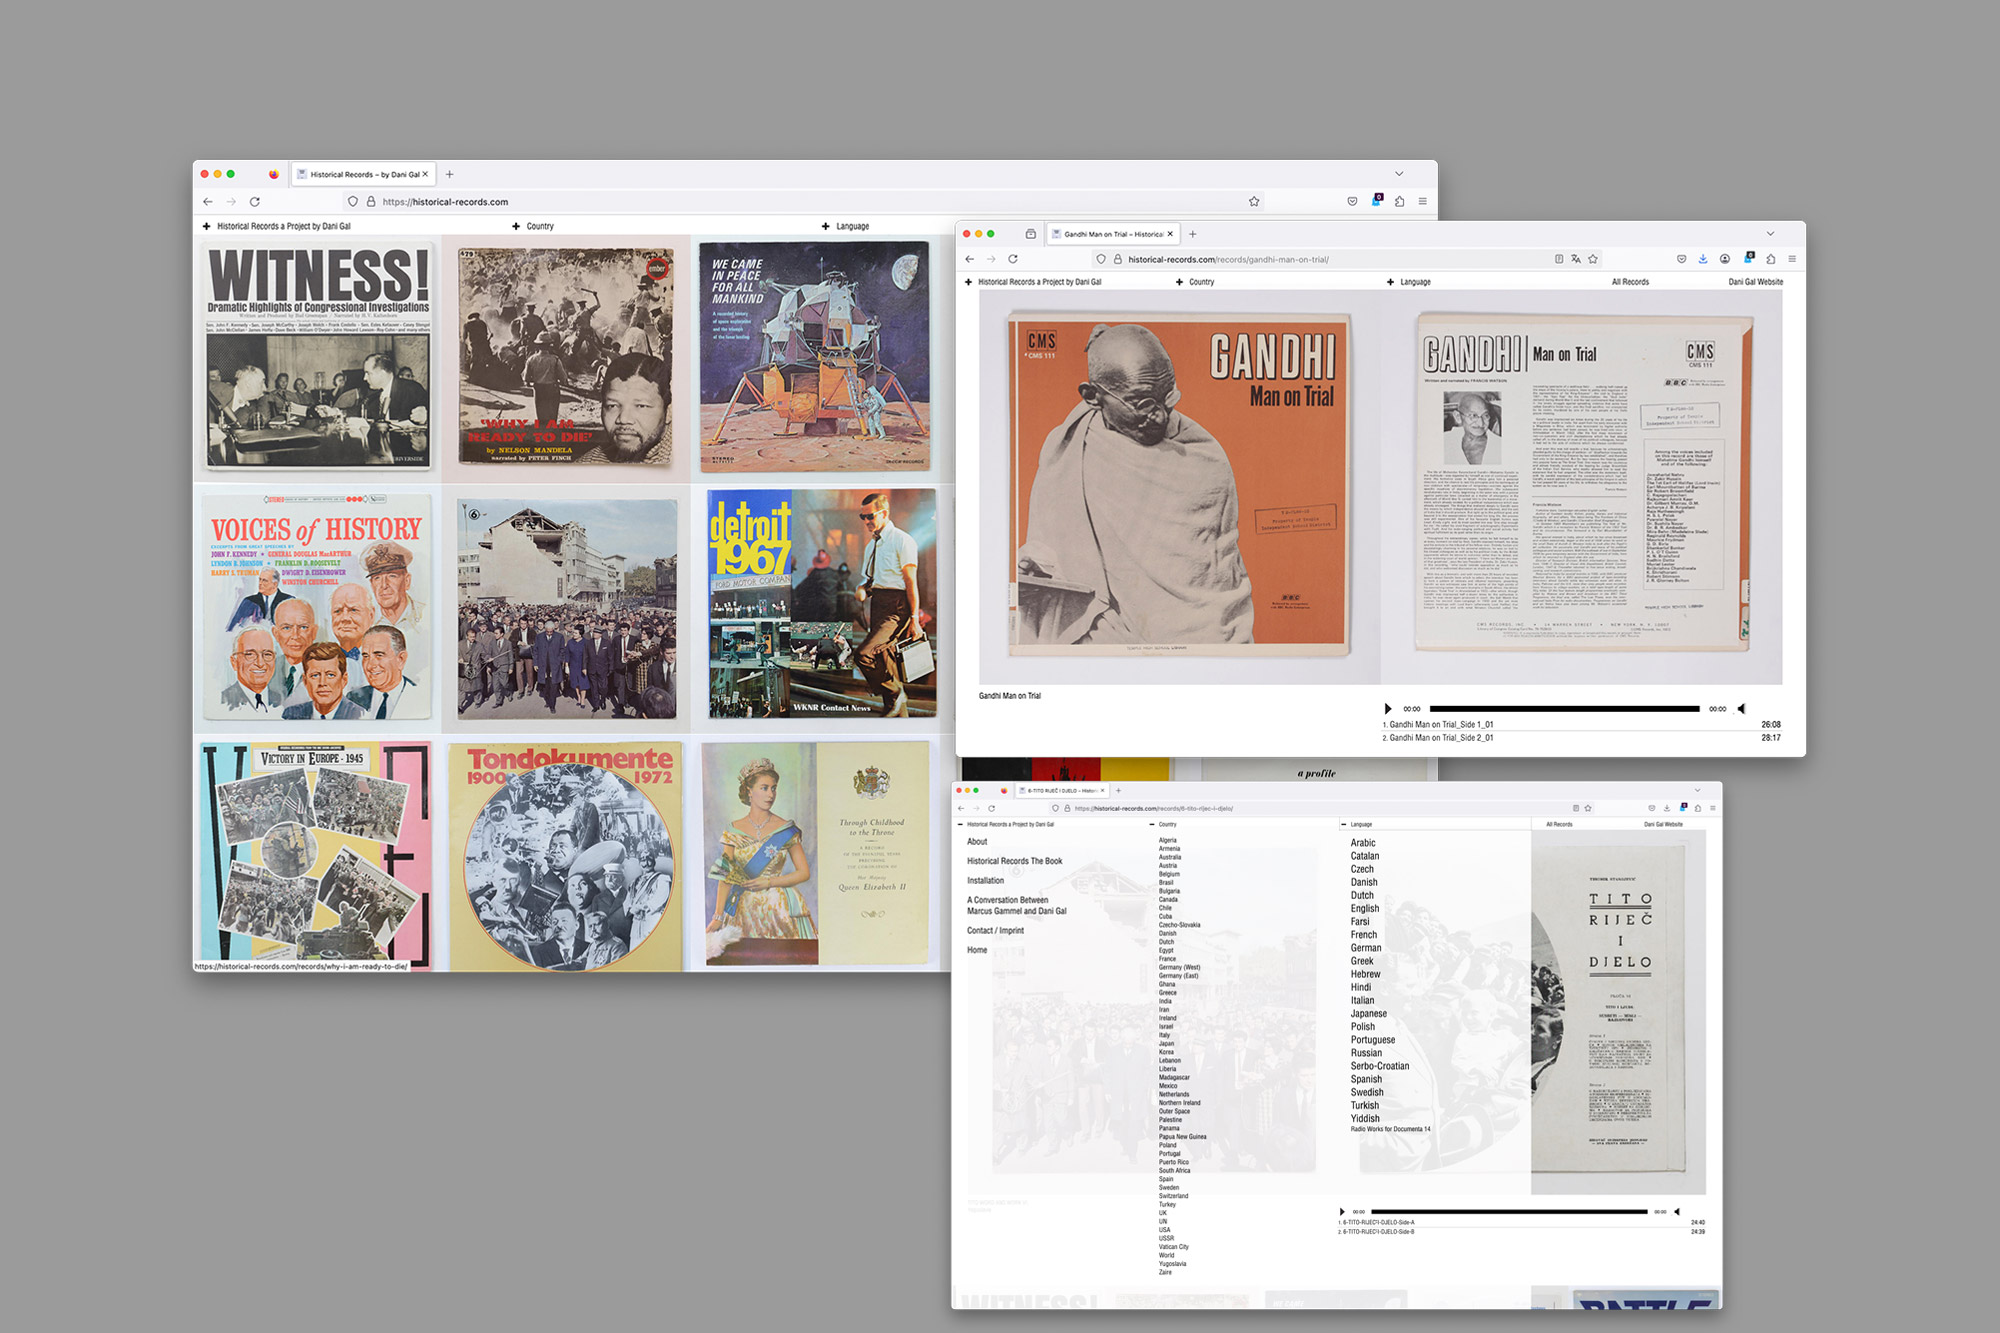Screen dimensions: 2000x1333
Task: Seek on Tito window audio progress bar
Action: click(x=1509, y=1212)
